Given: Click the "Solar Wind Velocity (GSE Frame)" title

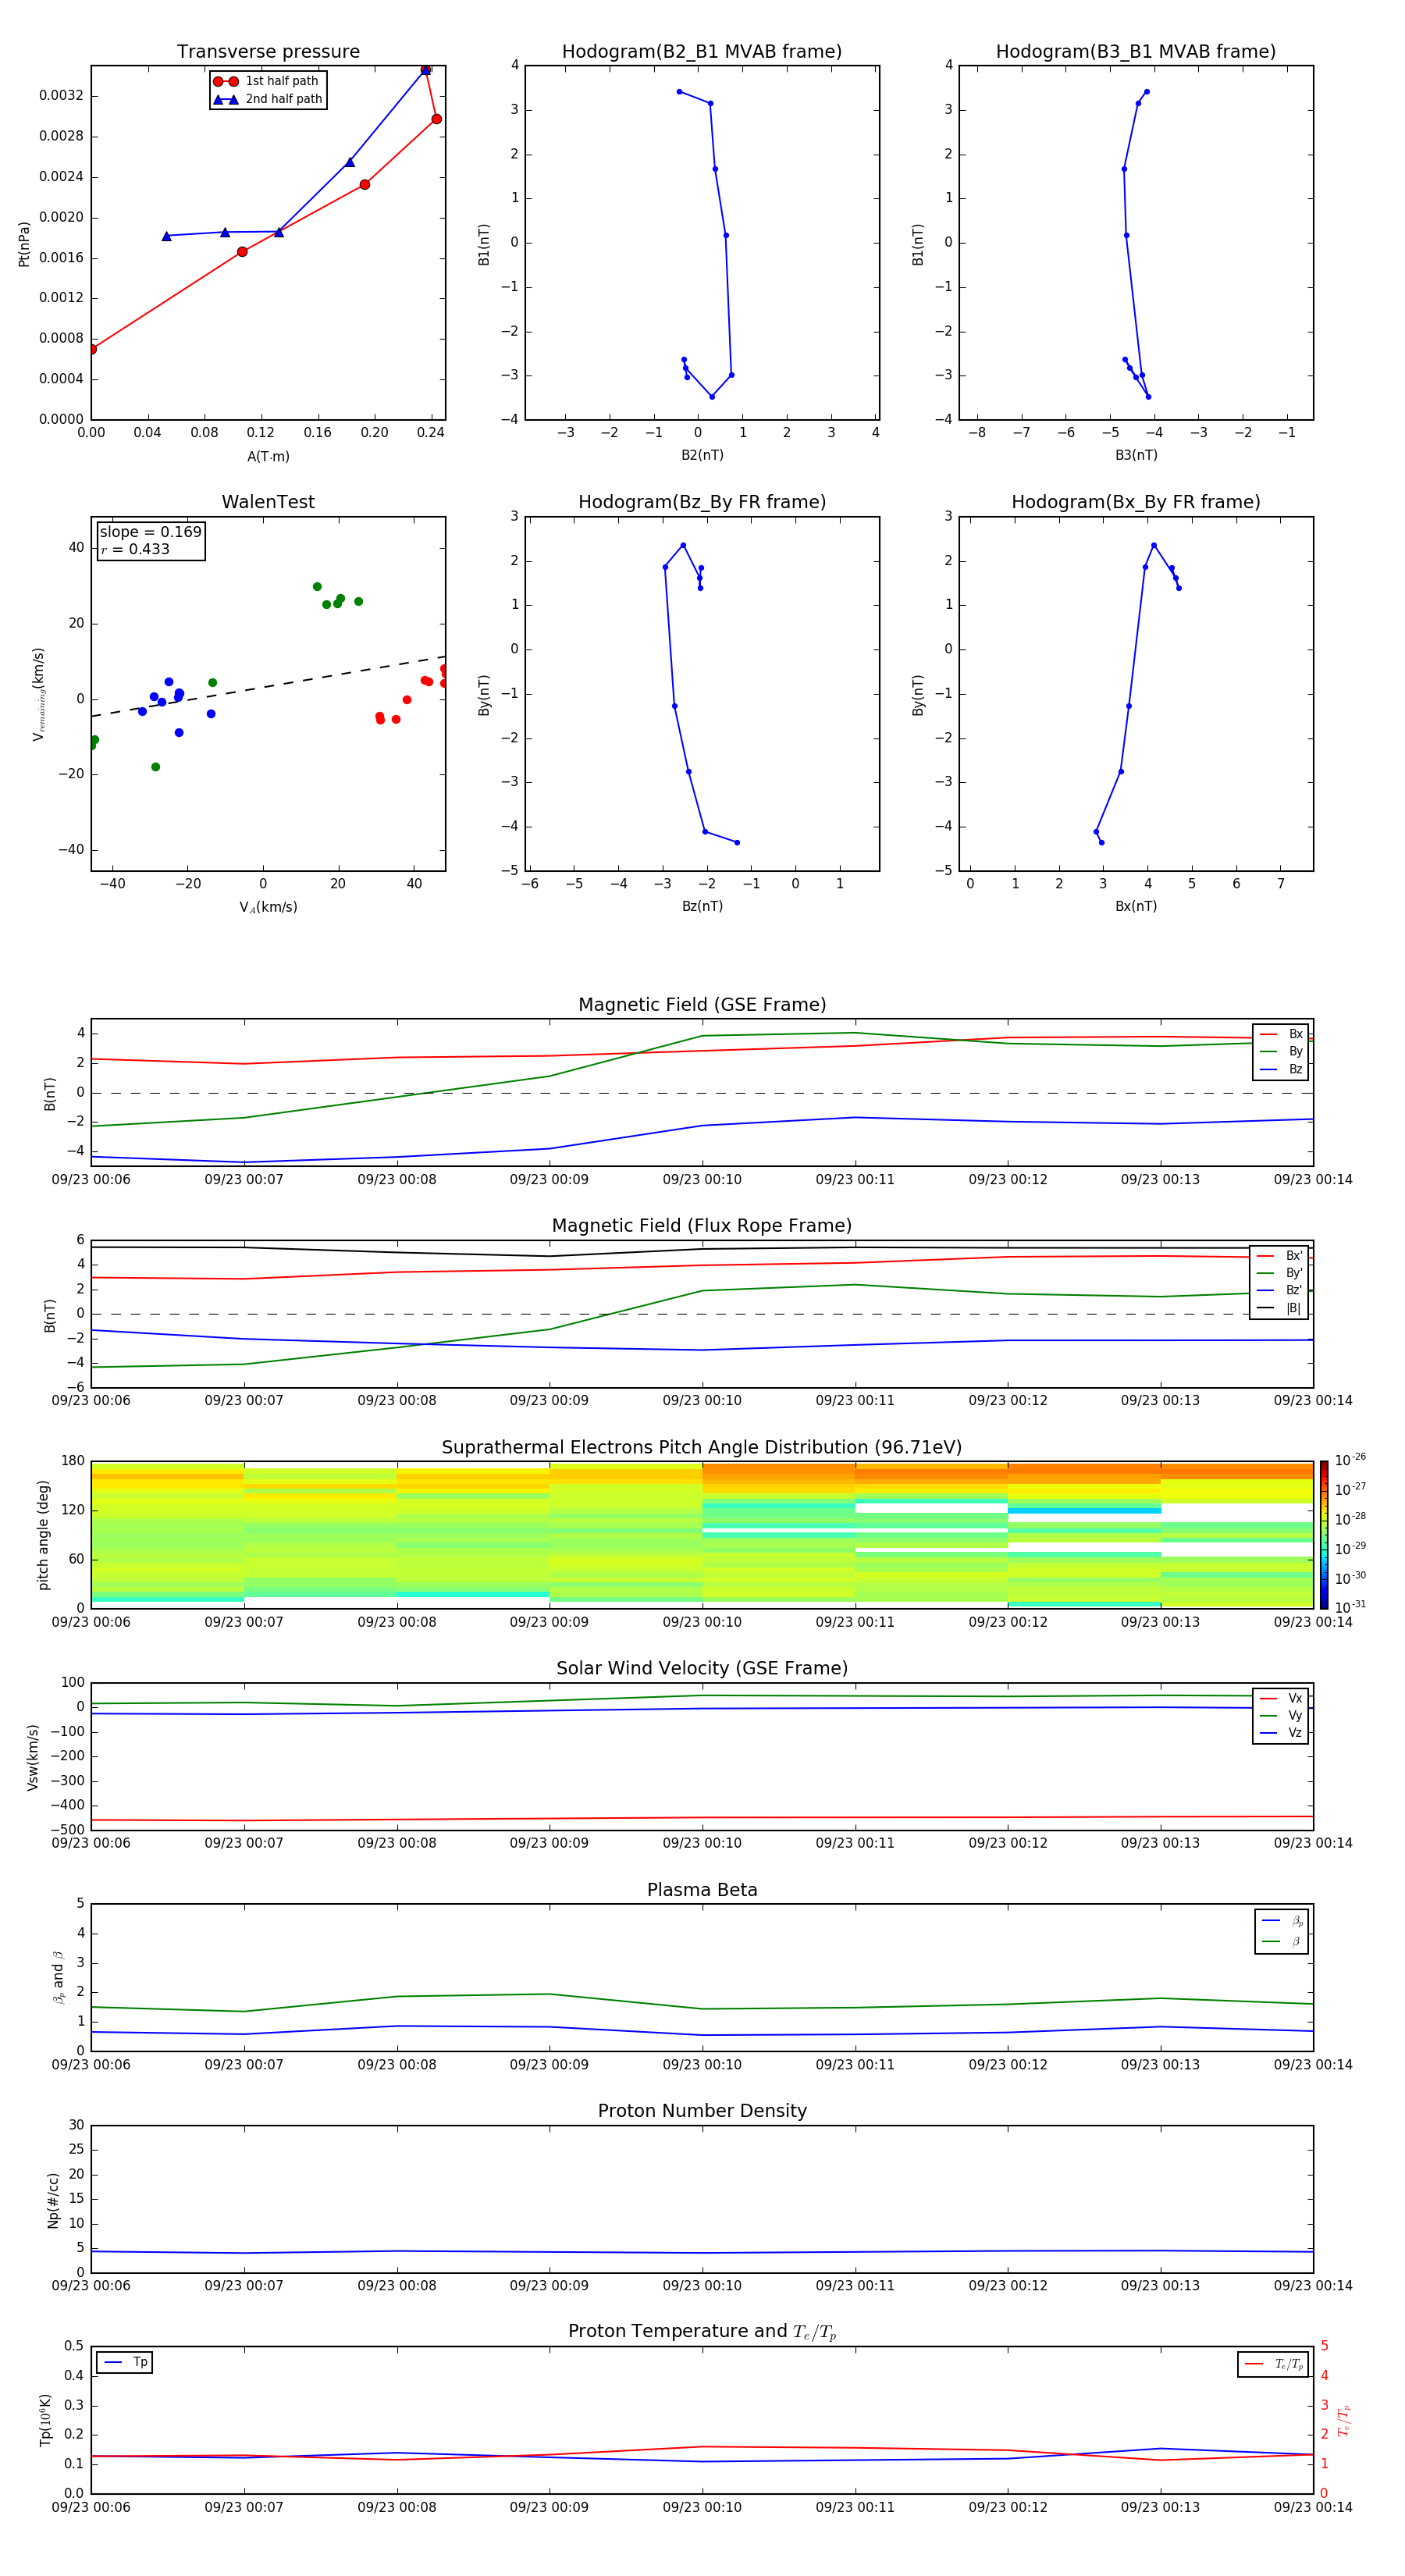Looking at the screenshot, I should [x=702, y=1669].
